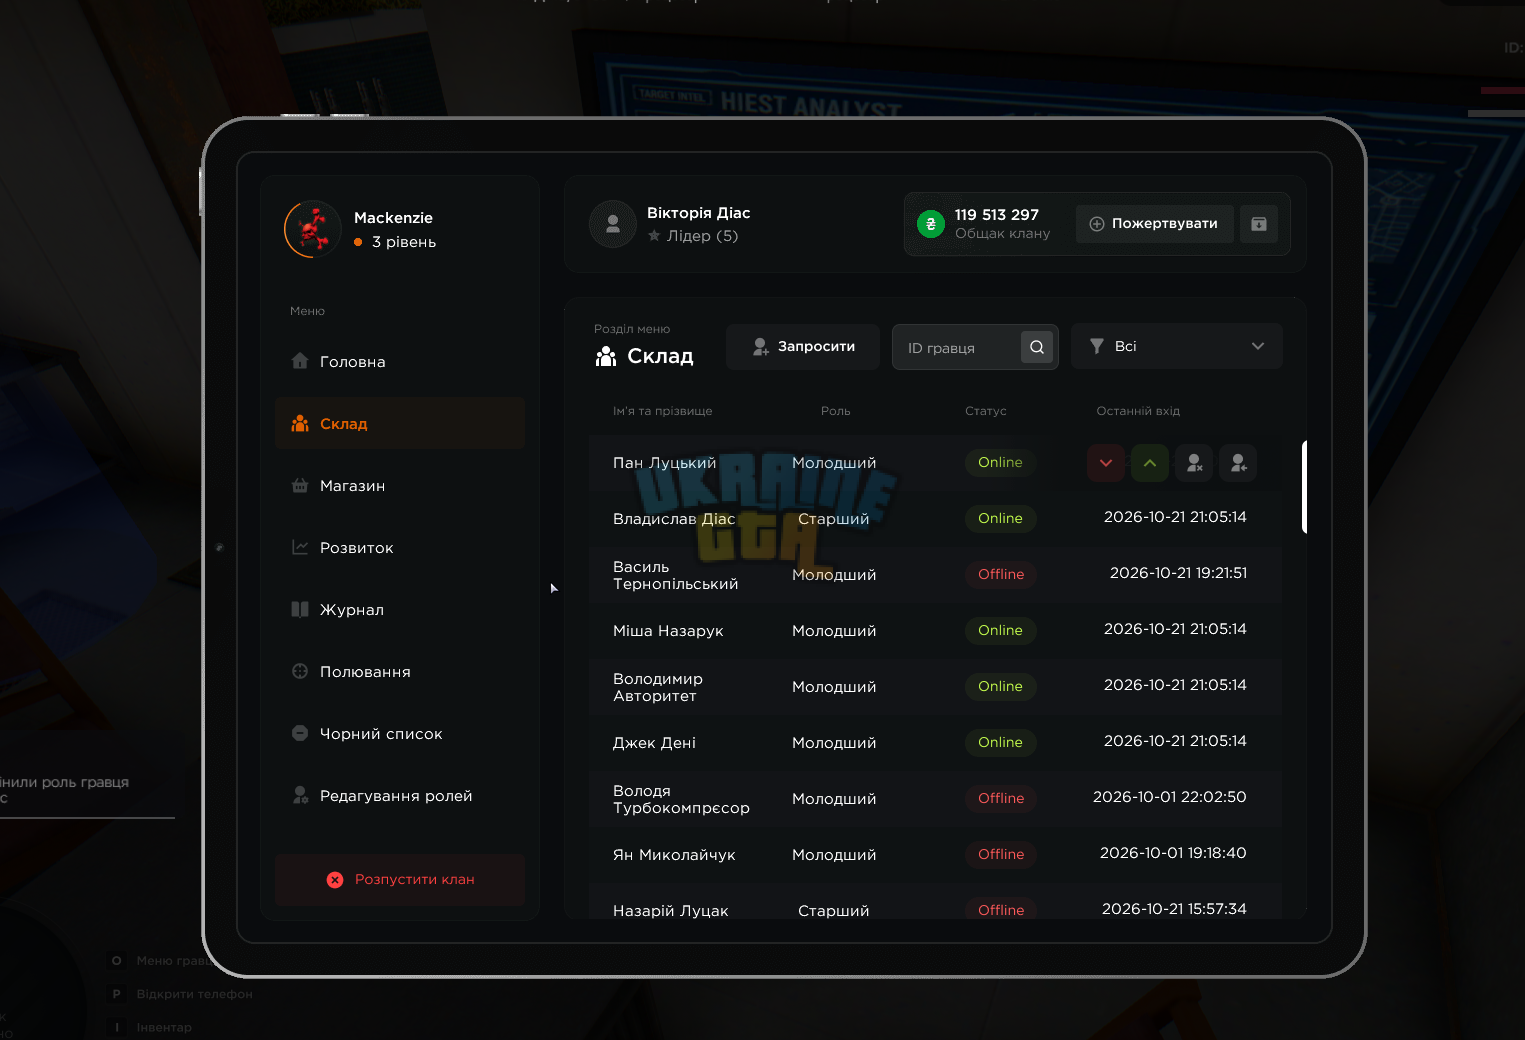Open the Всі filter dropdown
The width and height of the screenshot is (1525, 1040).
(x=1177, y=346)
